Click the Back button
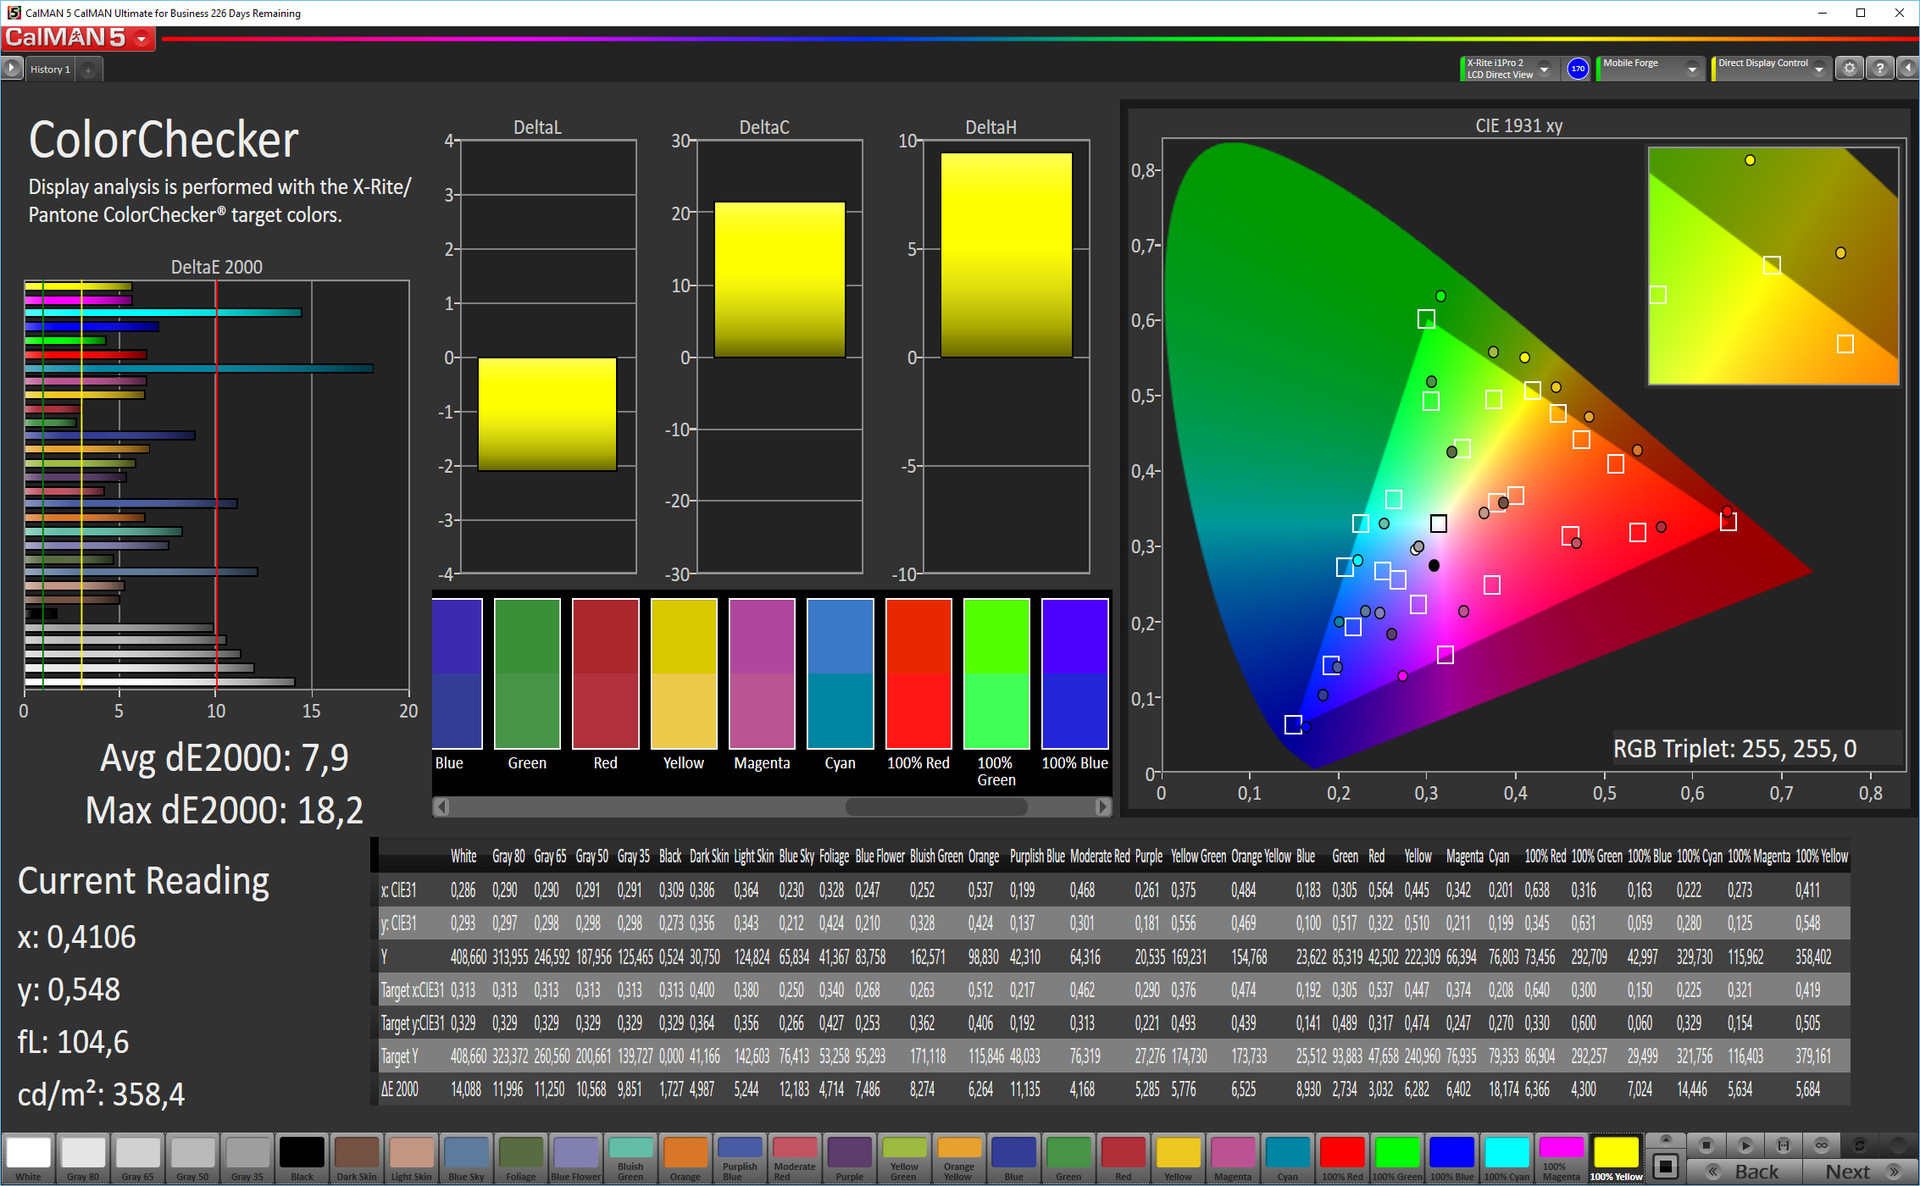 point(1746,1171)
